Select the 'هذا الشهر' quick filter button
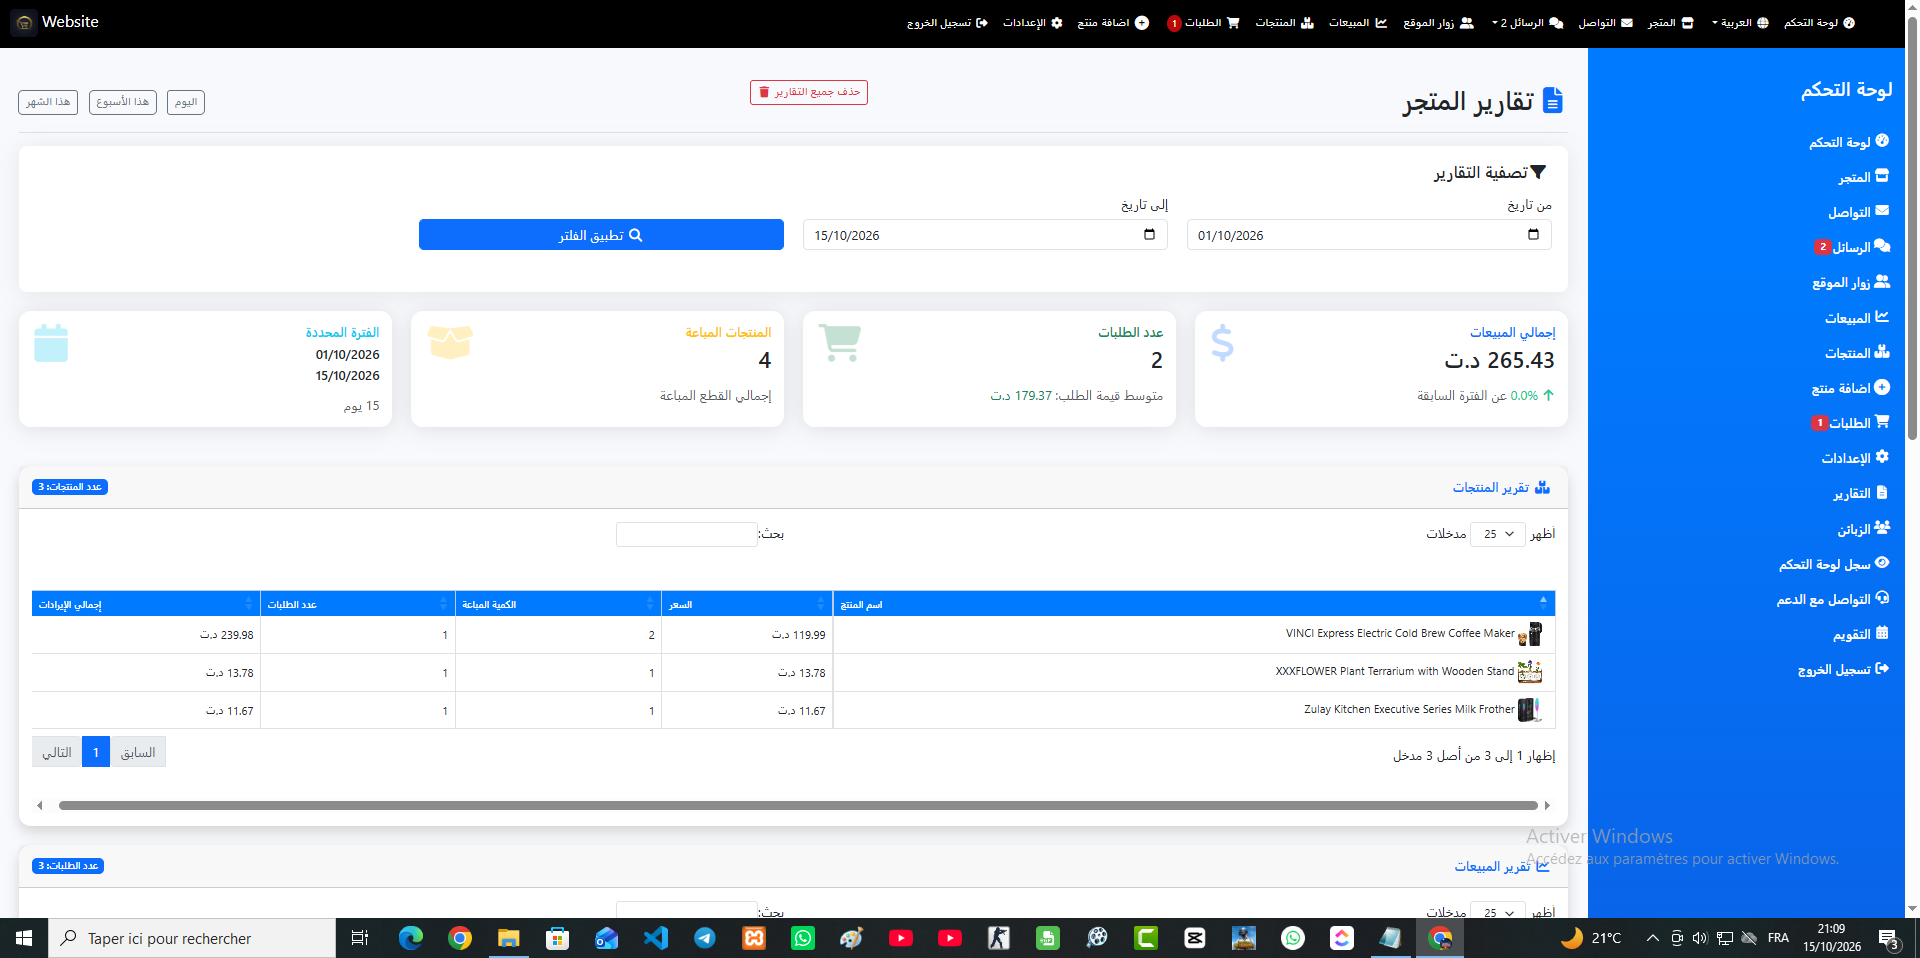The image size is (1920, 958). click(48, 102)
